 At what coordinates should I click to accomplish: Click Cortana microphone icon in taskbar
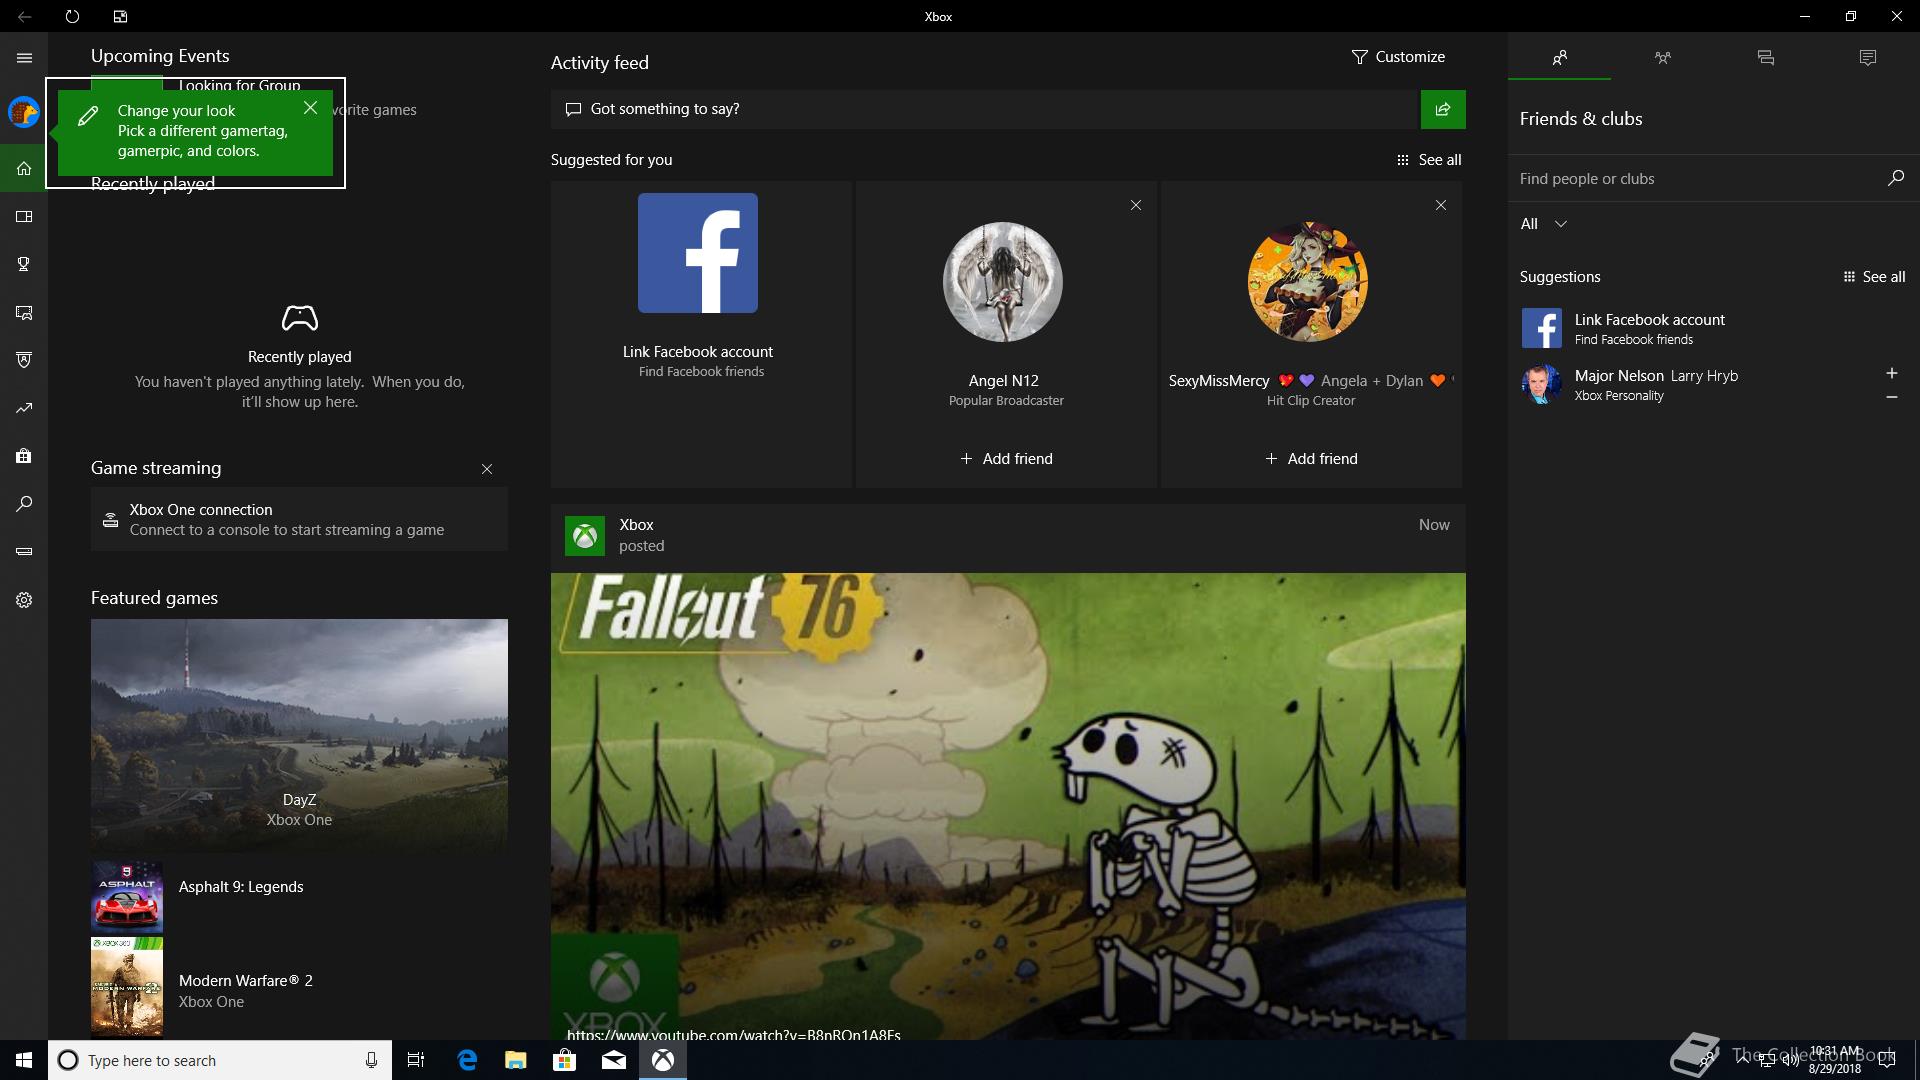click(371, 1060)
